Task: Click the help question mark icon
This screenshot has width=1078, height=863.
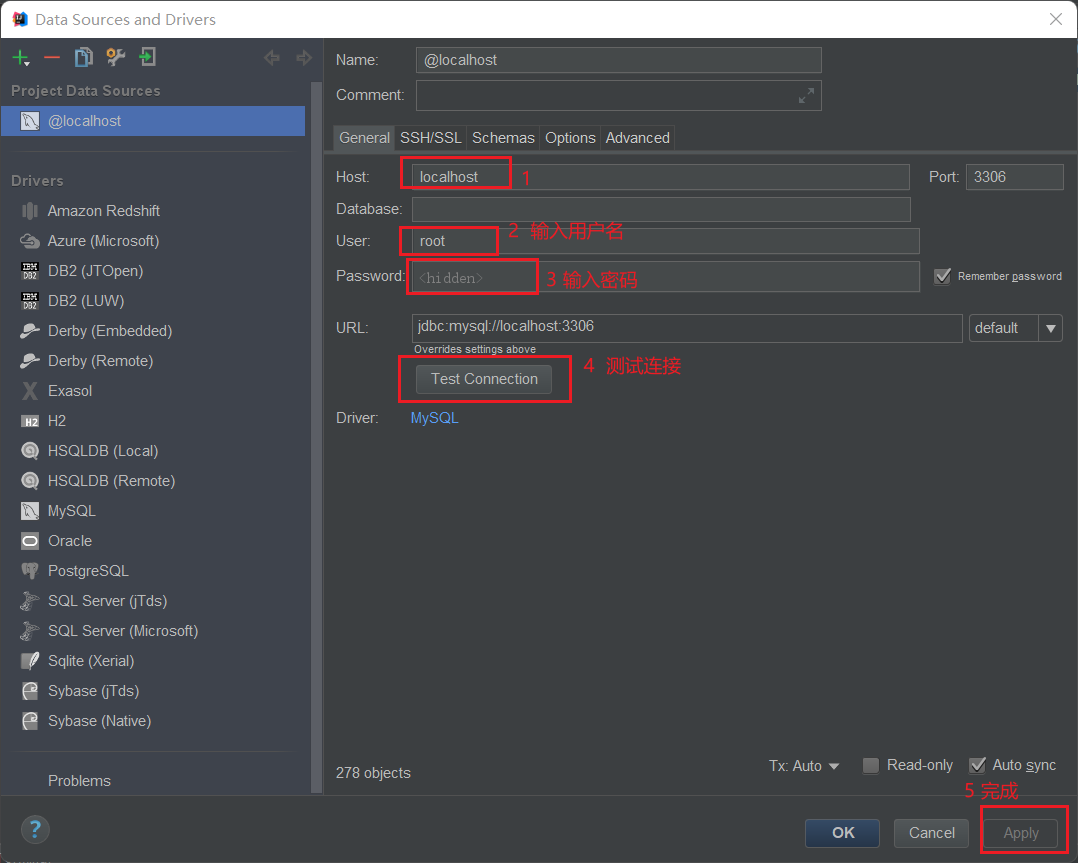Action: [x=35, y=829]
